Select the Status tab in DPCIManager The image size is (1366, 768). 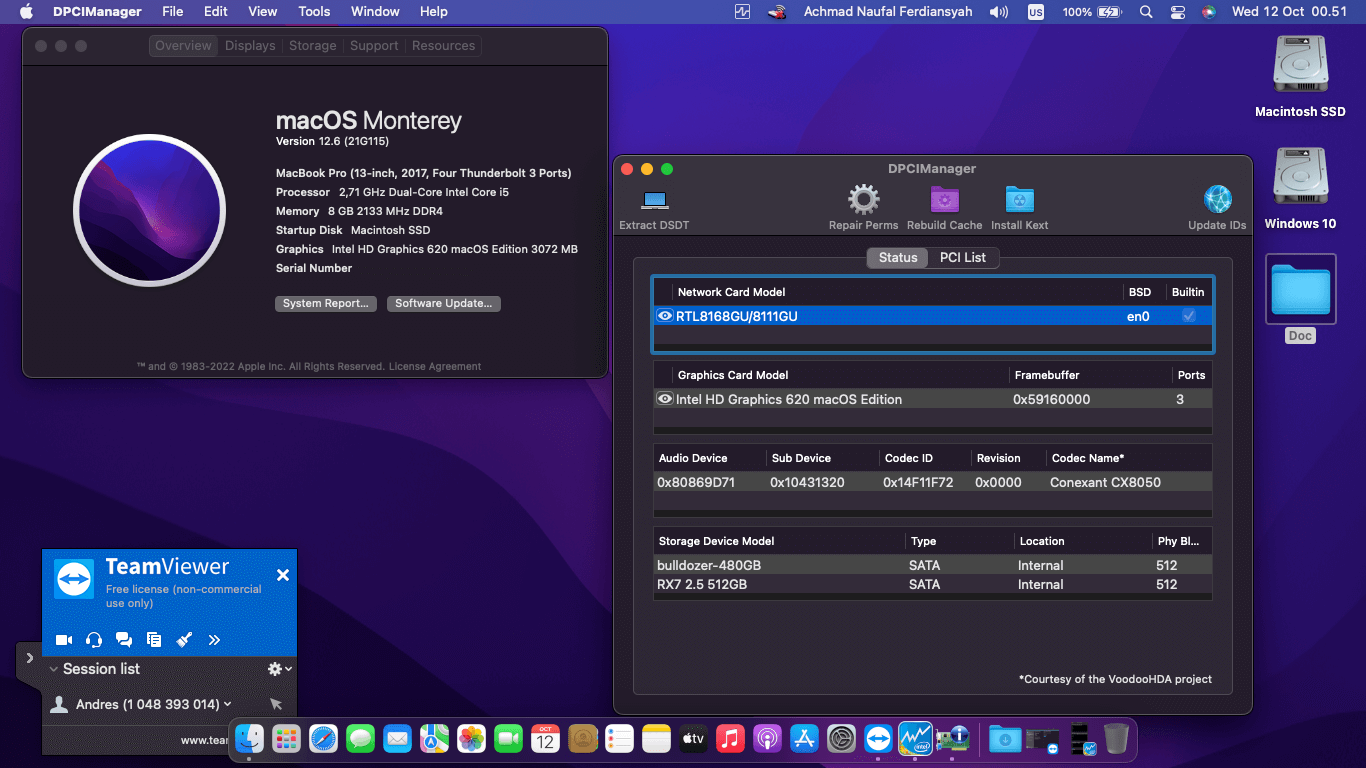tap(898, 258)
